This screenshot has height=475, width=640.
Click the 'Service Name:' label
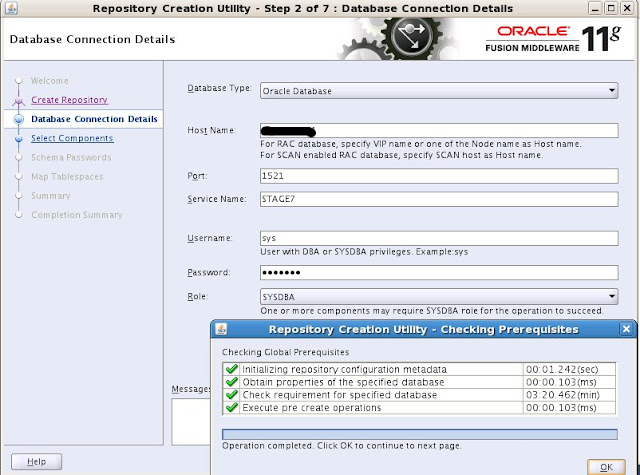[x=217, y=199]
